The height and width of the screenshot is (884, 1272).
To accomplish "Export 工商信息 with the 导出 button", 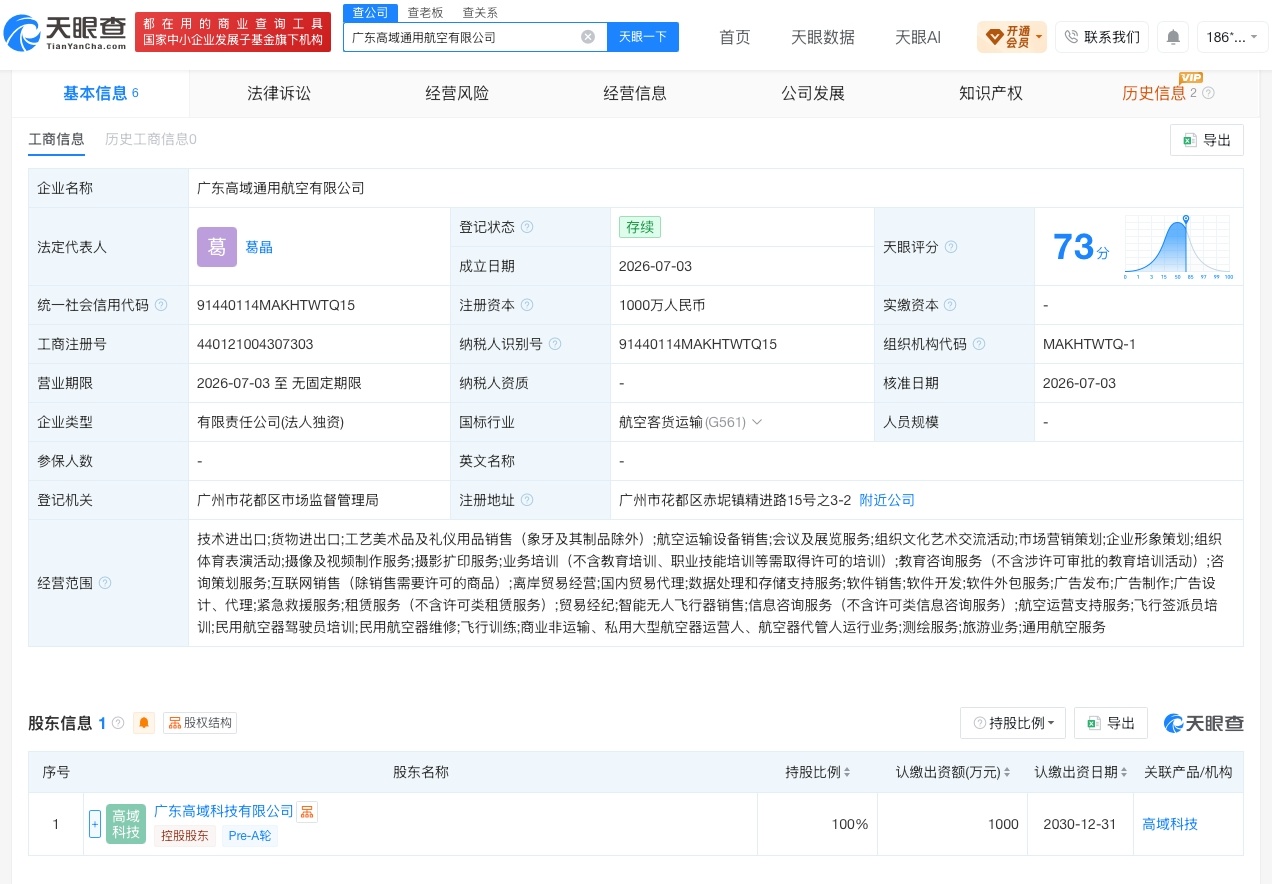I will [x=1207, y=140].
